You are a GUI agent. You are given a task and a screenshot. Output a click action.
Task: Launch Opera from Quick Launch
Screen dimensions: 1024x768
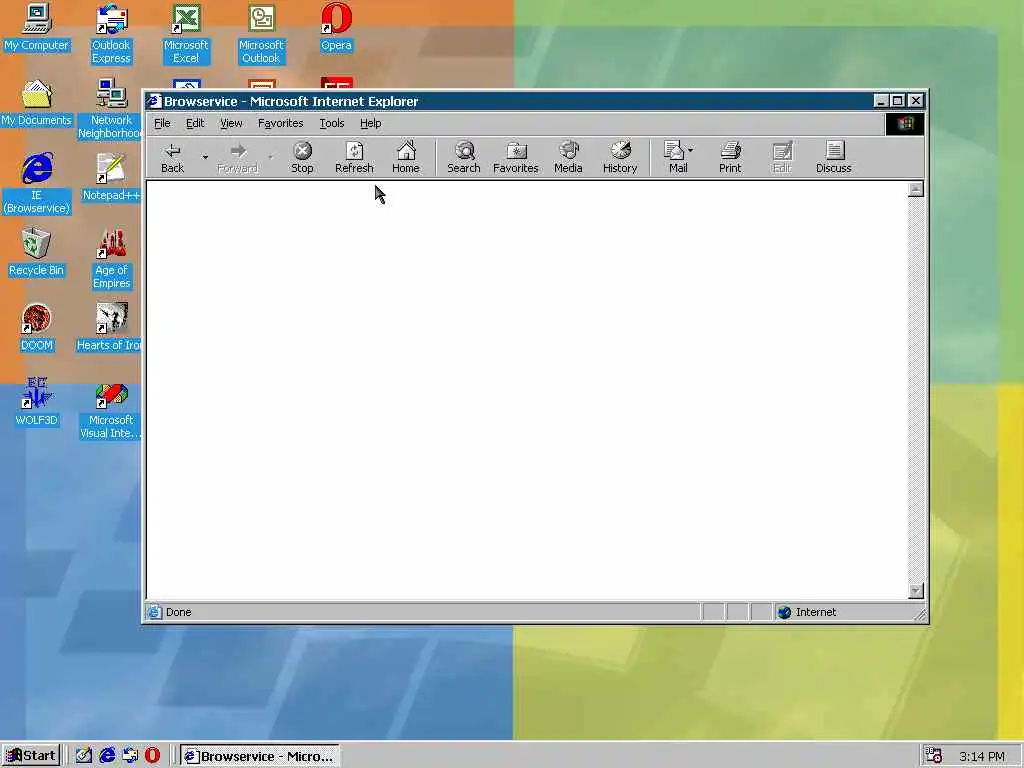click(152, 756)
